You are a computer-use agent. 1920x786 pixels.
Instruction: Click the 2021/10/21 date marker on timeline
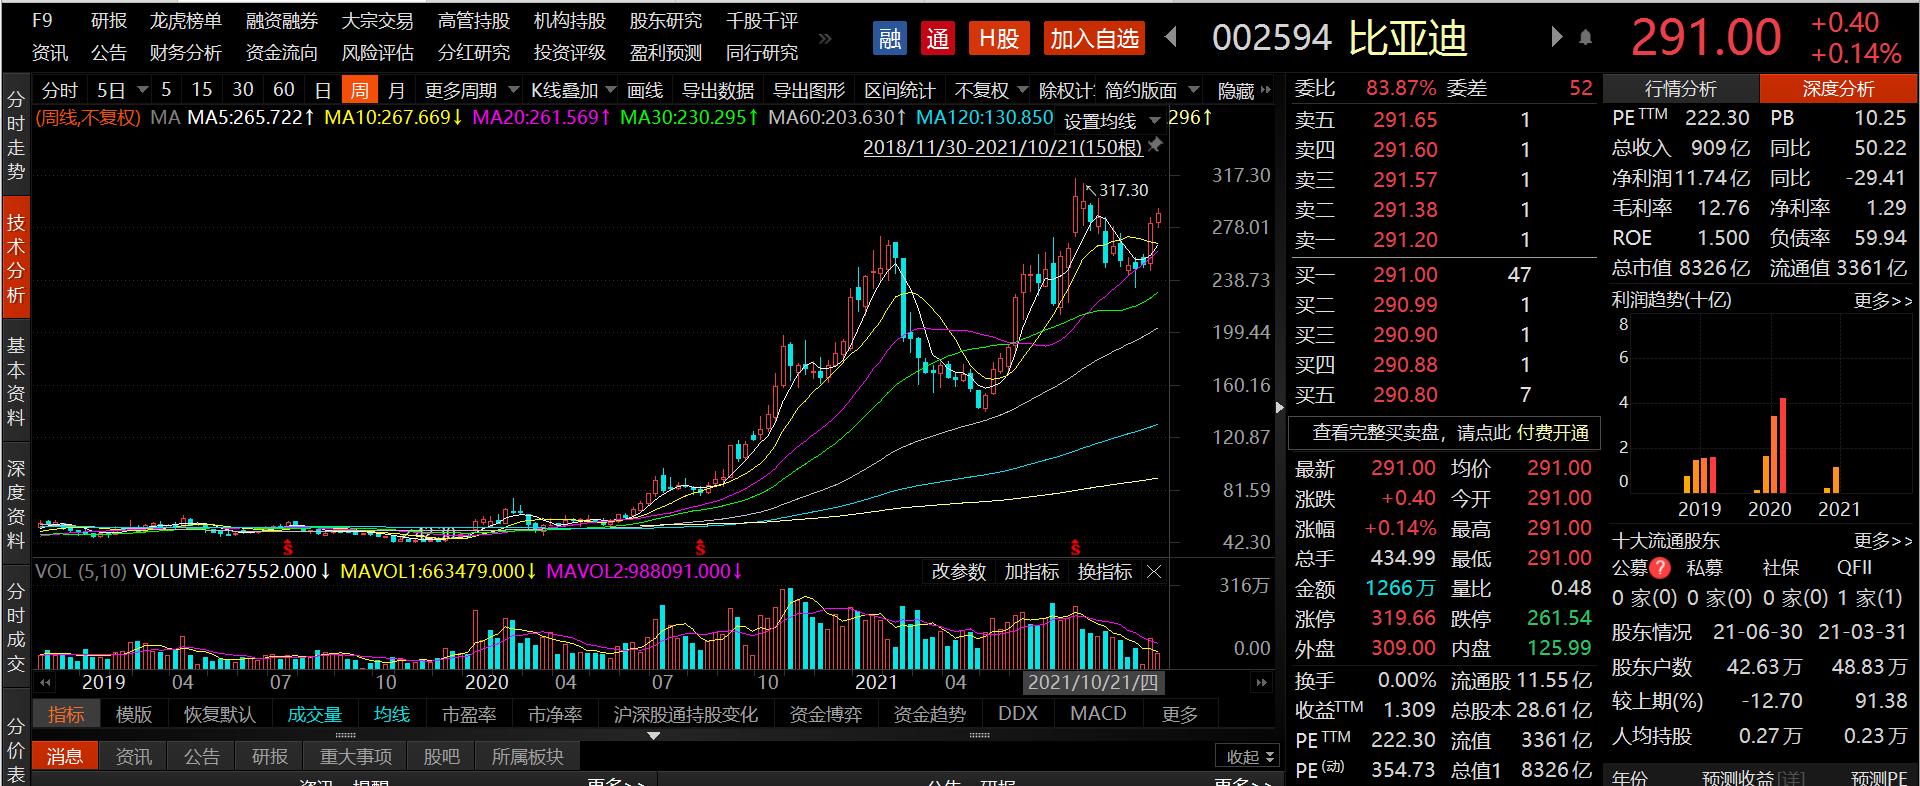1092,682
